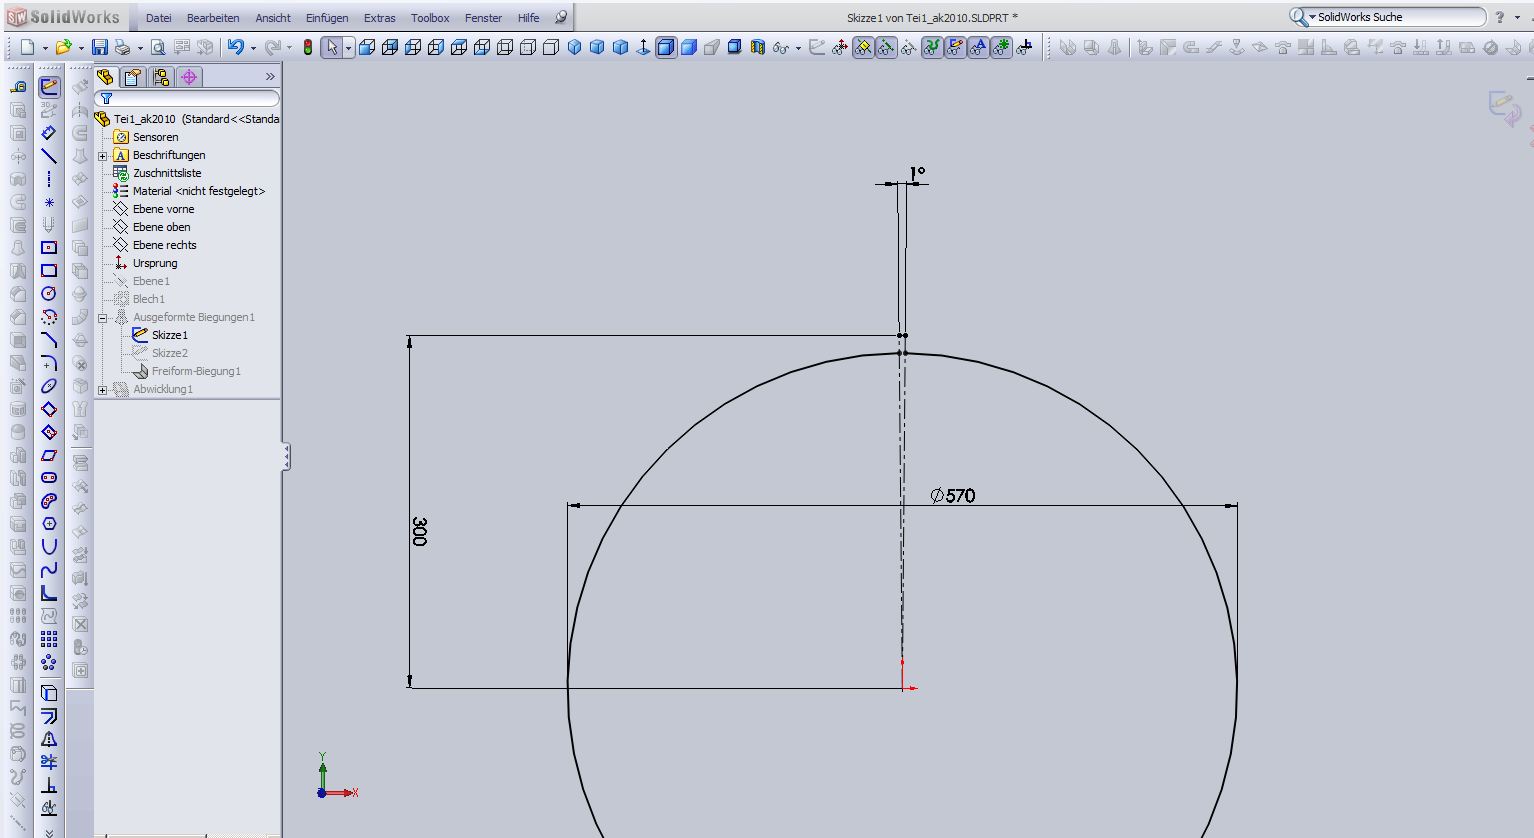Switch to Shaded display mode
1534x838 pixels.
point(689,47)
